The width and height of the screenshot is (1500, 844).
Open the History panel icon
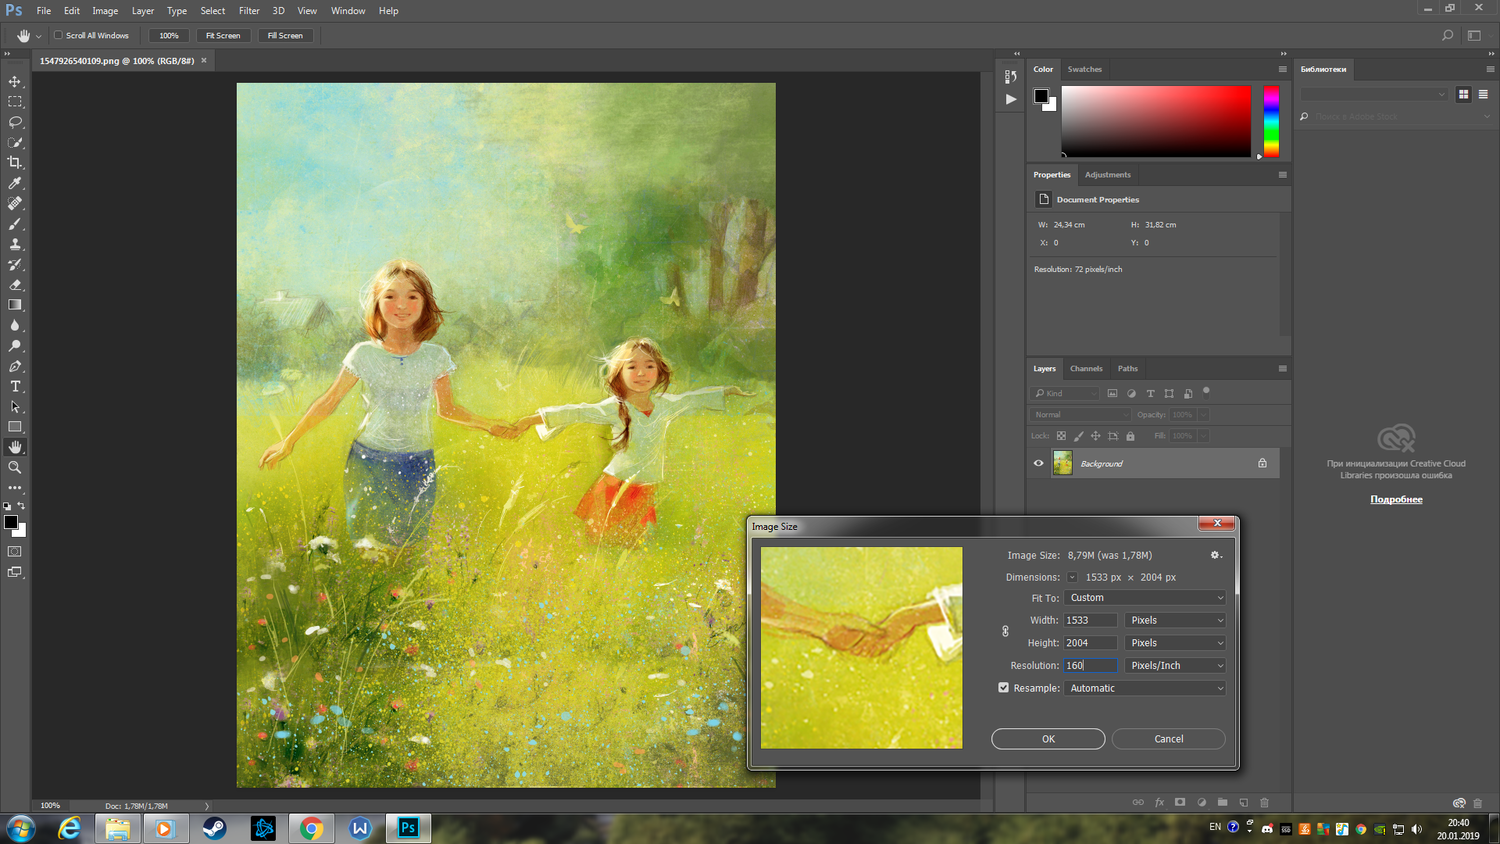[1011, 76]
